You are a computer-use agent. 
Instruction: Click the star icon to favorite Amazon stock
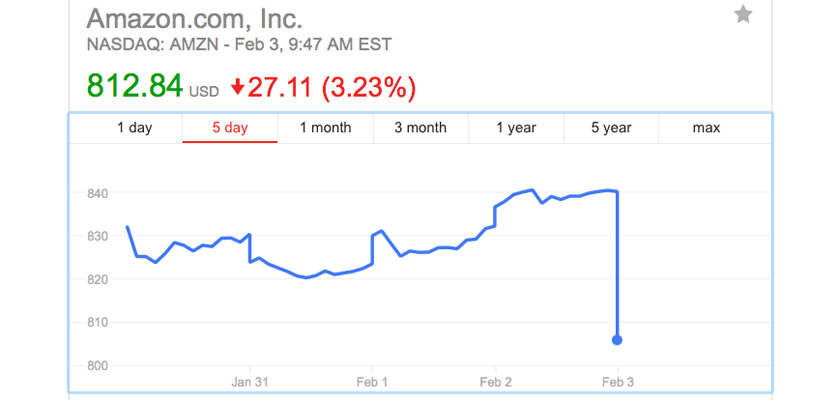tap(743, 15)
